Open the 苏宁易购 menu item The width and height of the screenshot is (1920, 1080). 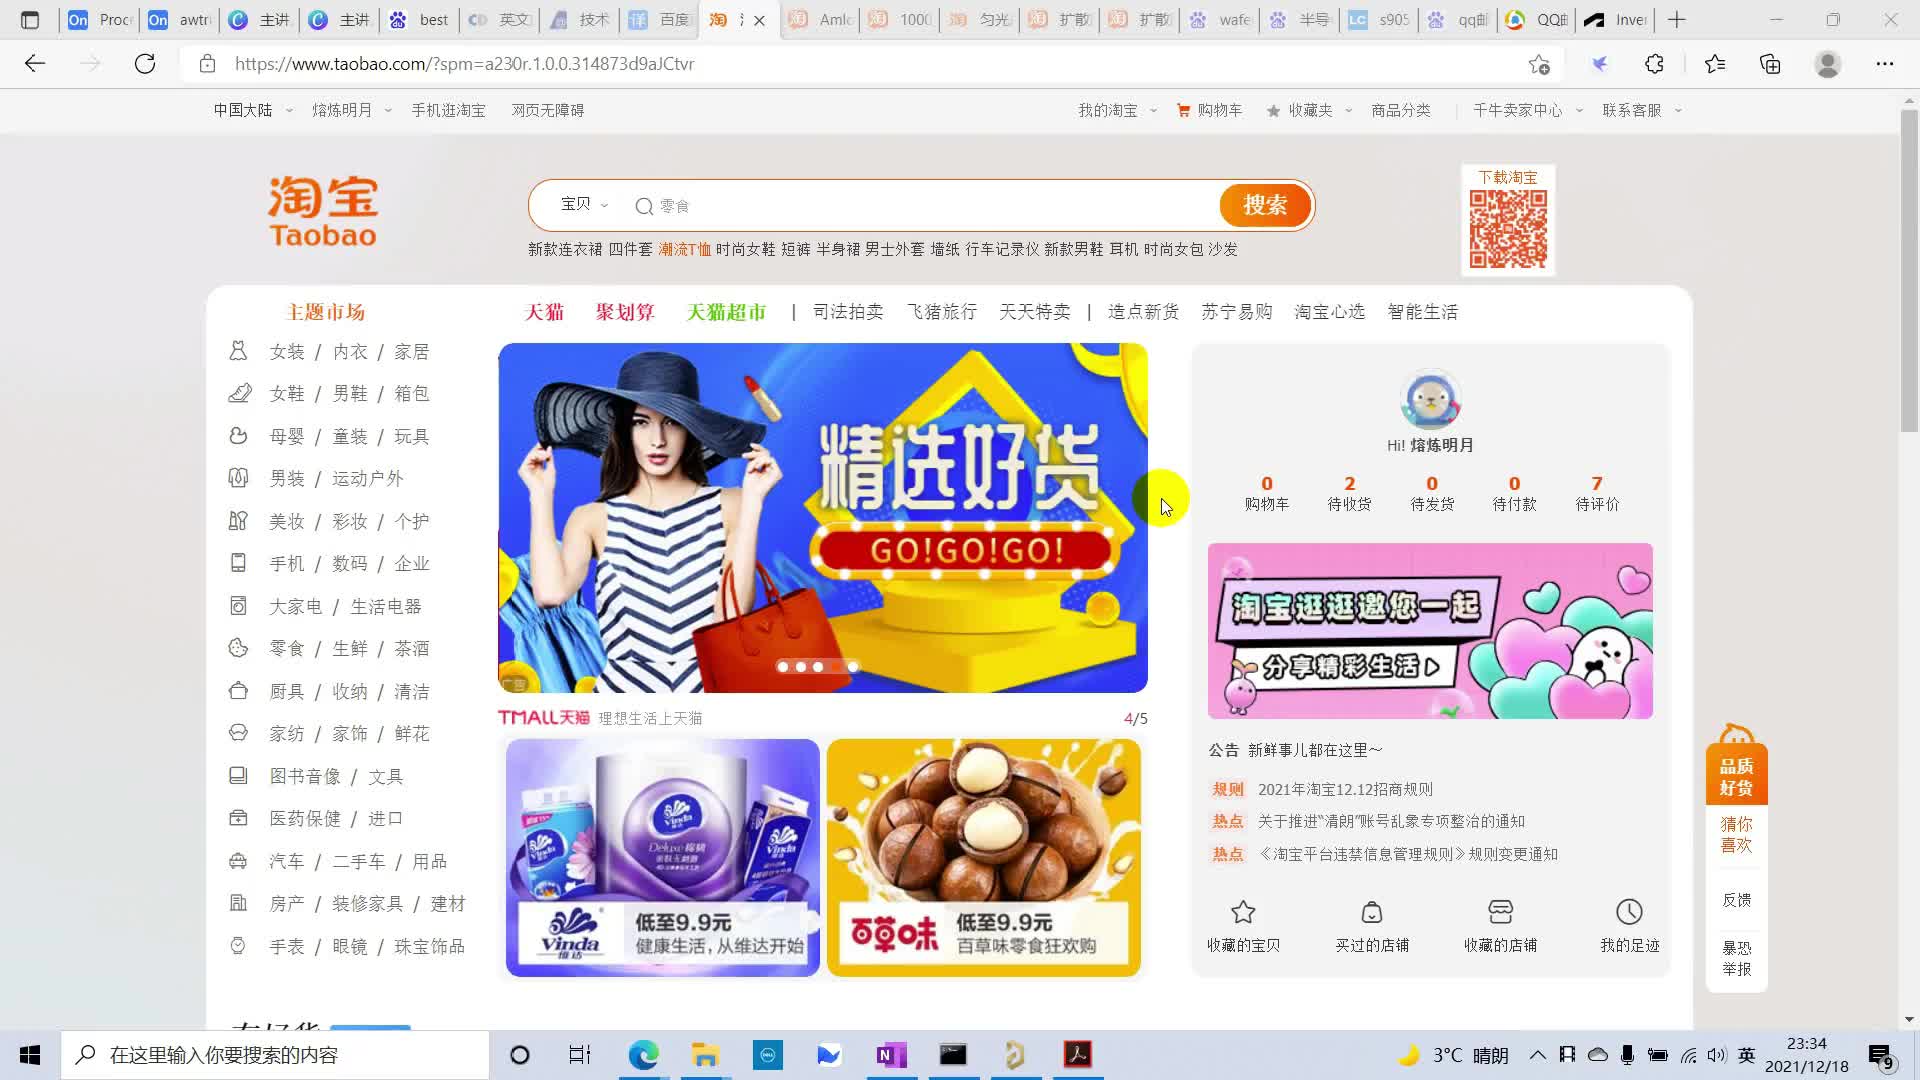(x=1236, y=312)
